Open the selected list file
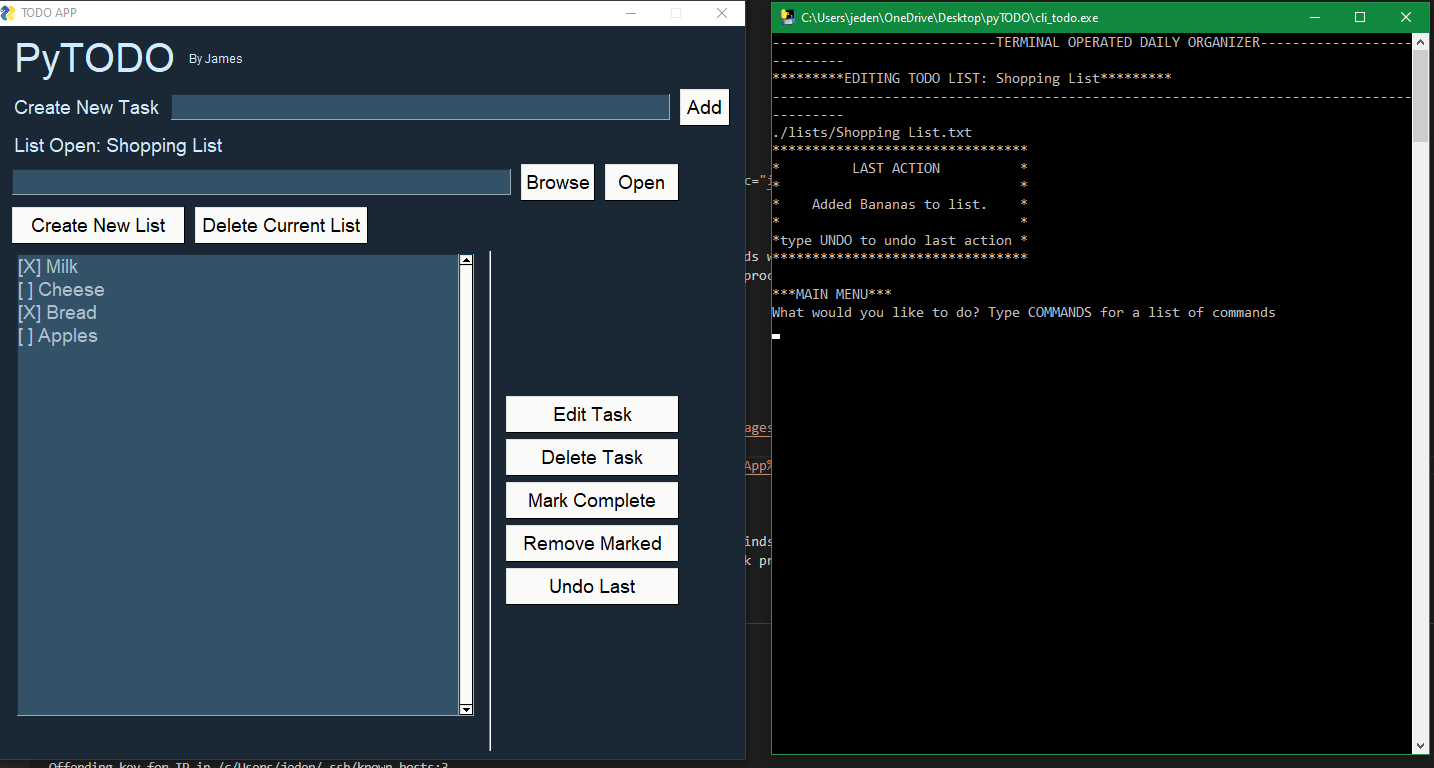The height and width of the screenshot is (768, 1434). pyautogui.click(x=641, y=182)
